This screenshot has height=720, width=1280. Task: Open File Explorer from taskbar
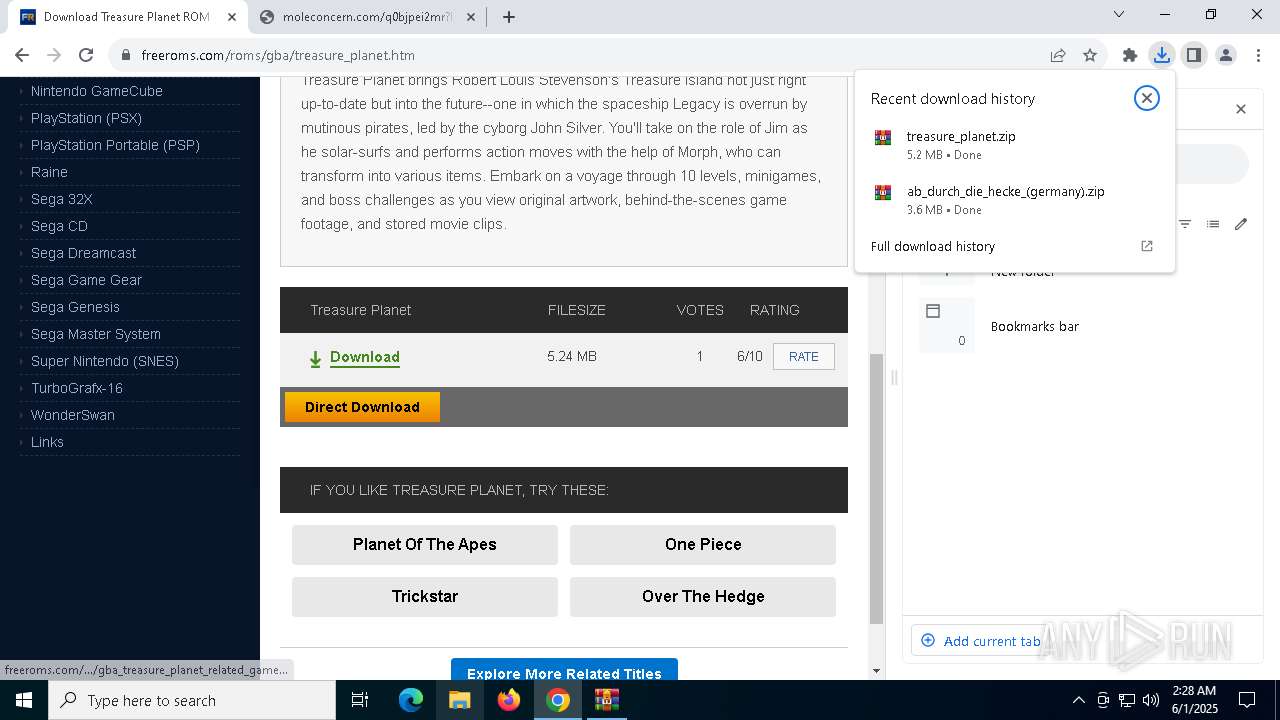459,700
